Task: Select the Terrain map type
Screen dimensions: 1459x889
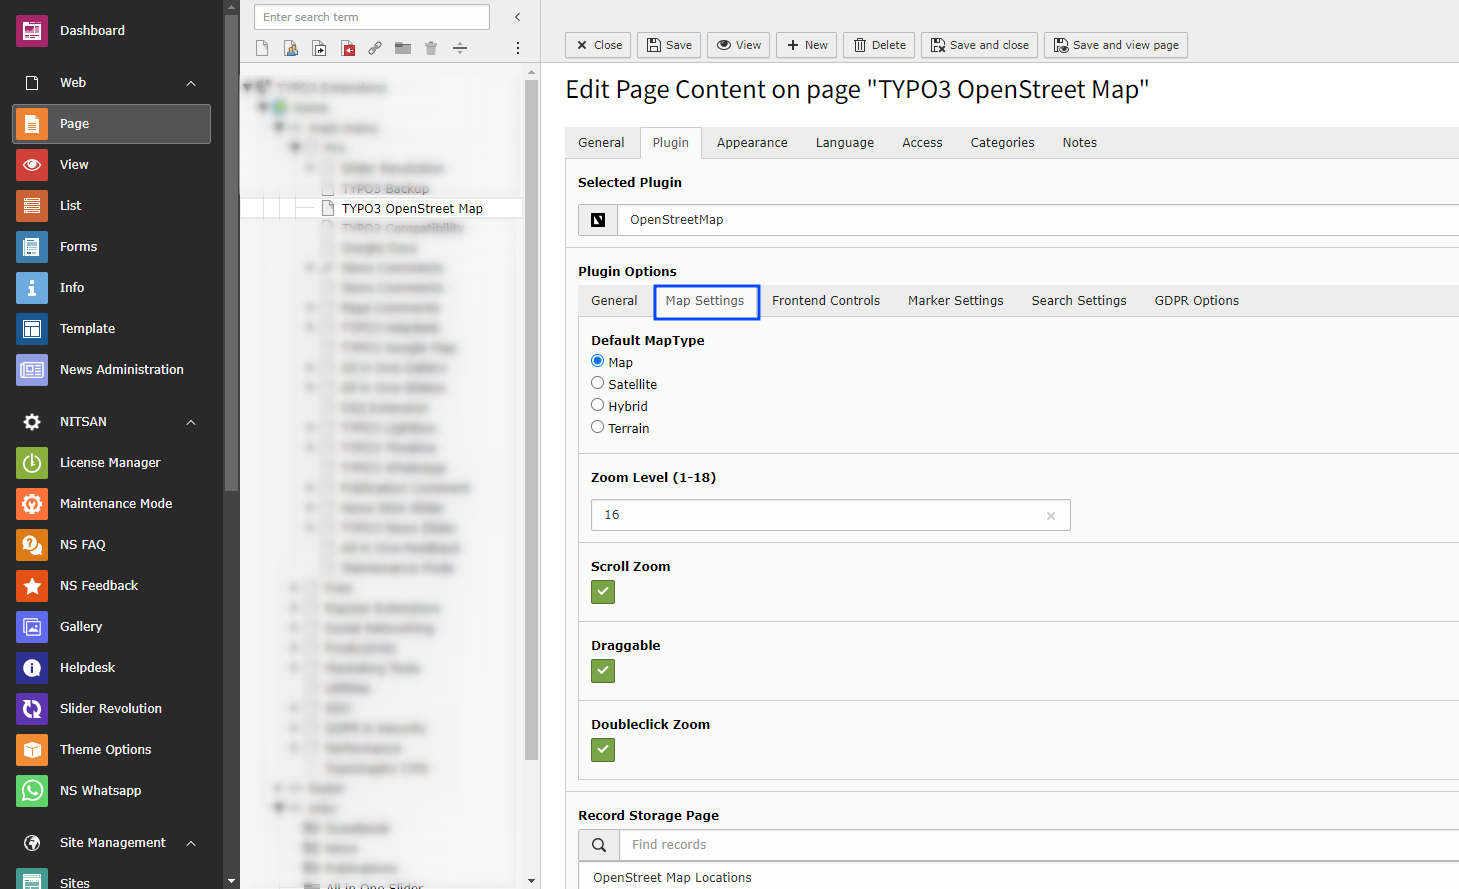Action: pos(598,427)
